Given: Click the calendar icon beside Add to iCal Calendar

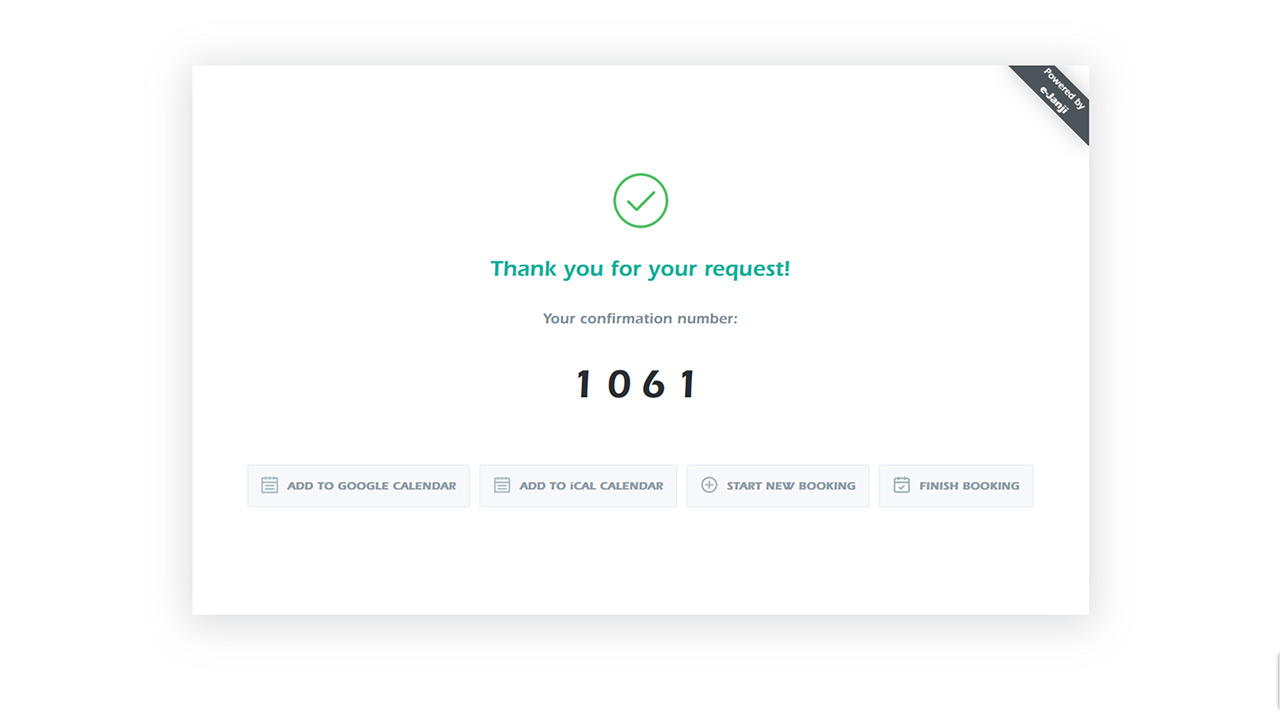Looking at the screenshot, I should (x=502, y=485).
